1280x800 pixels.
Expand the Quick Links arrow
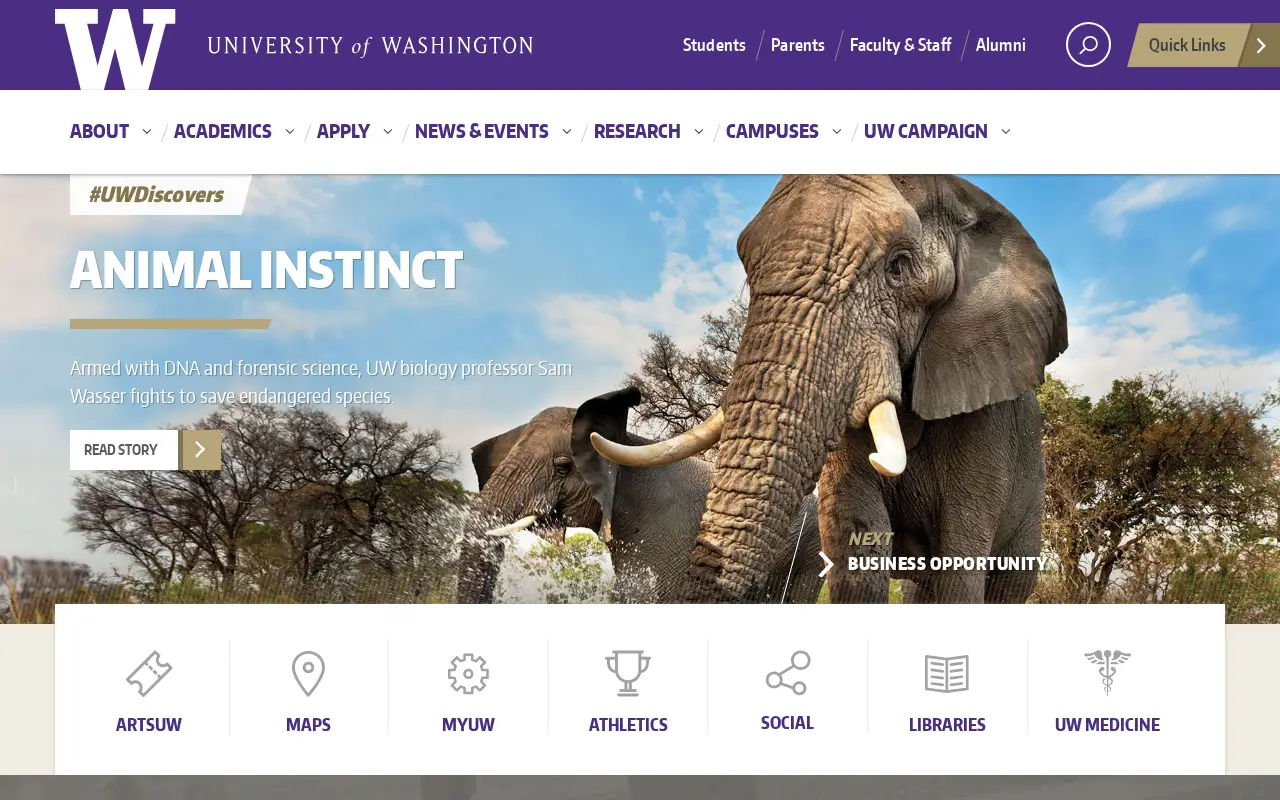click(1260, 45)
